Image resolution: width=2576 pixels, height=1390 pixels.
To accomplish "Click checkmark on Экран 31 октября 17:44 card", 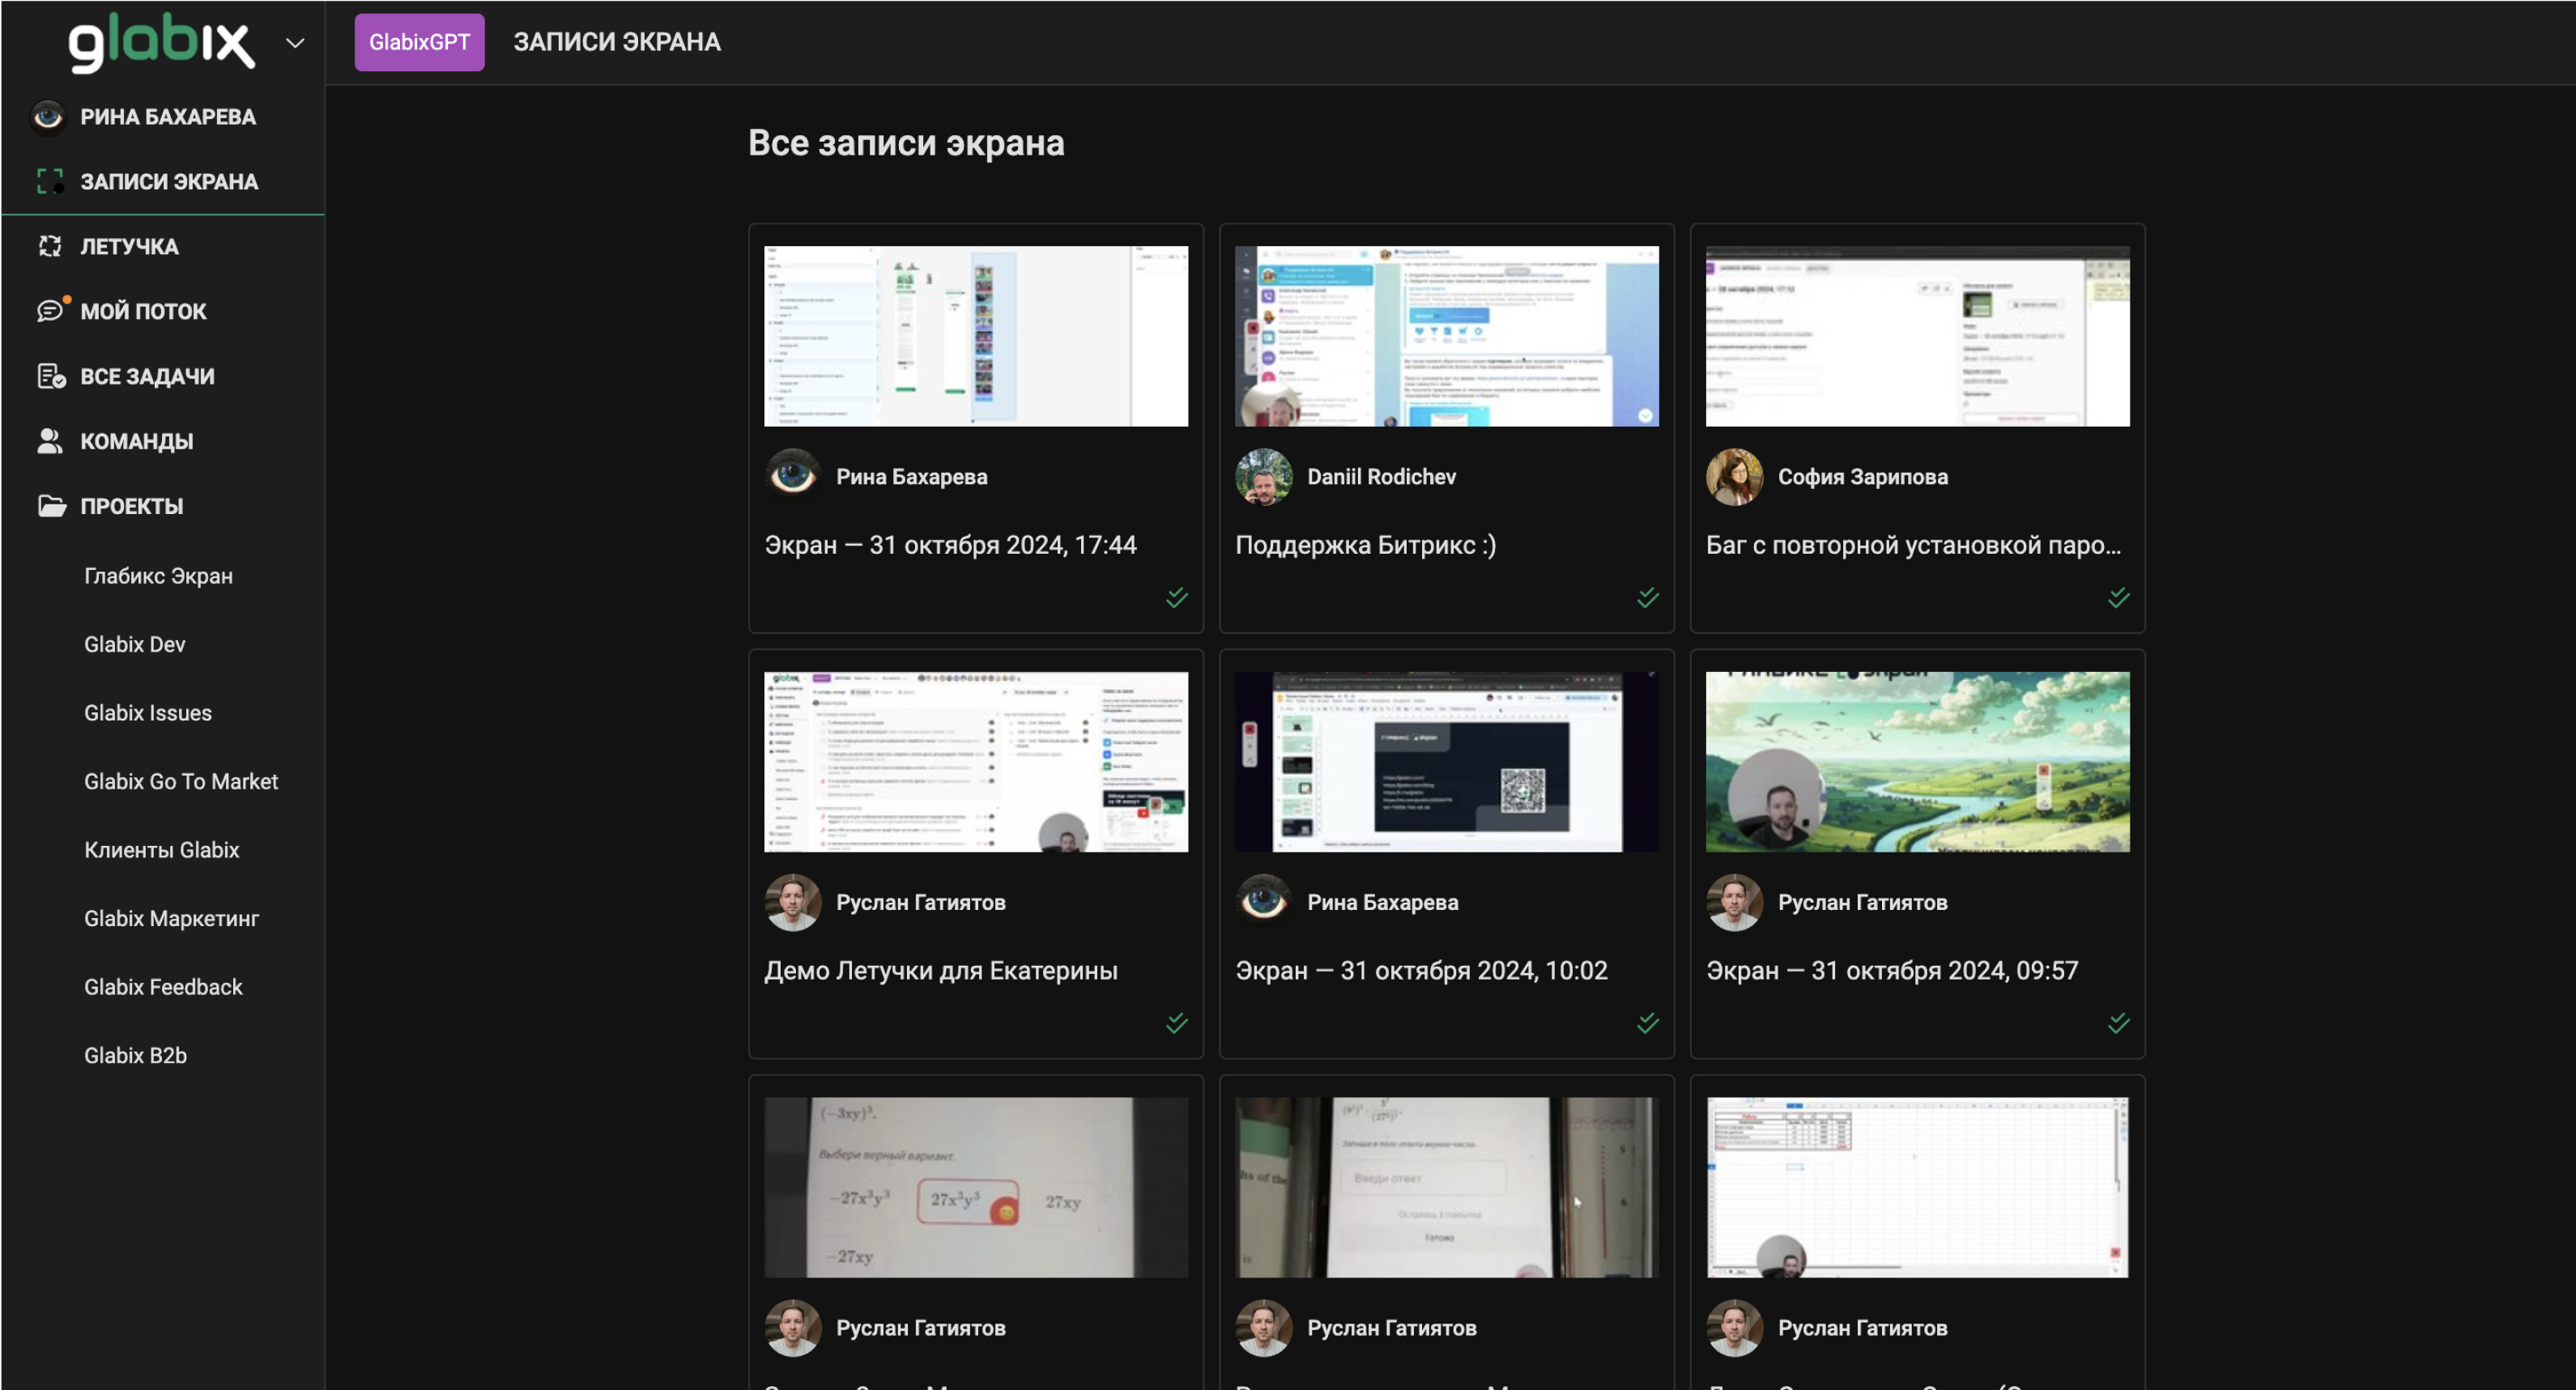I will pyautogui.click(x=1176, y=597).
